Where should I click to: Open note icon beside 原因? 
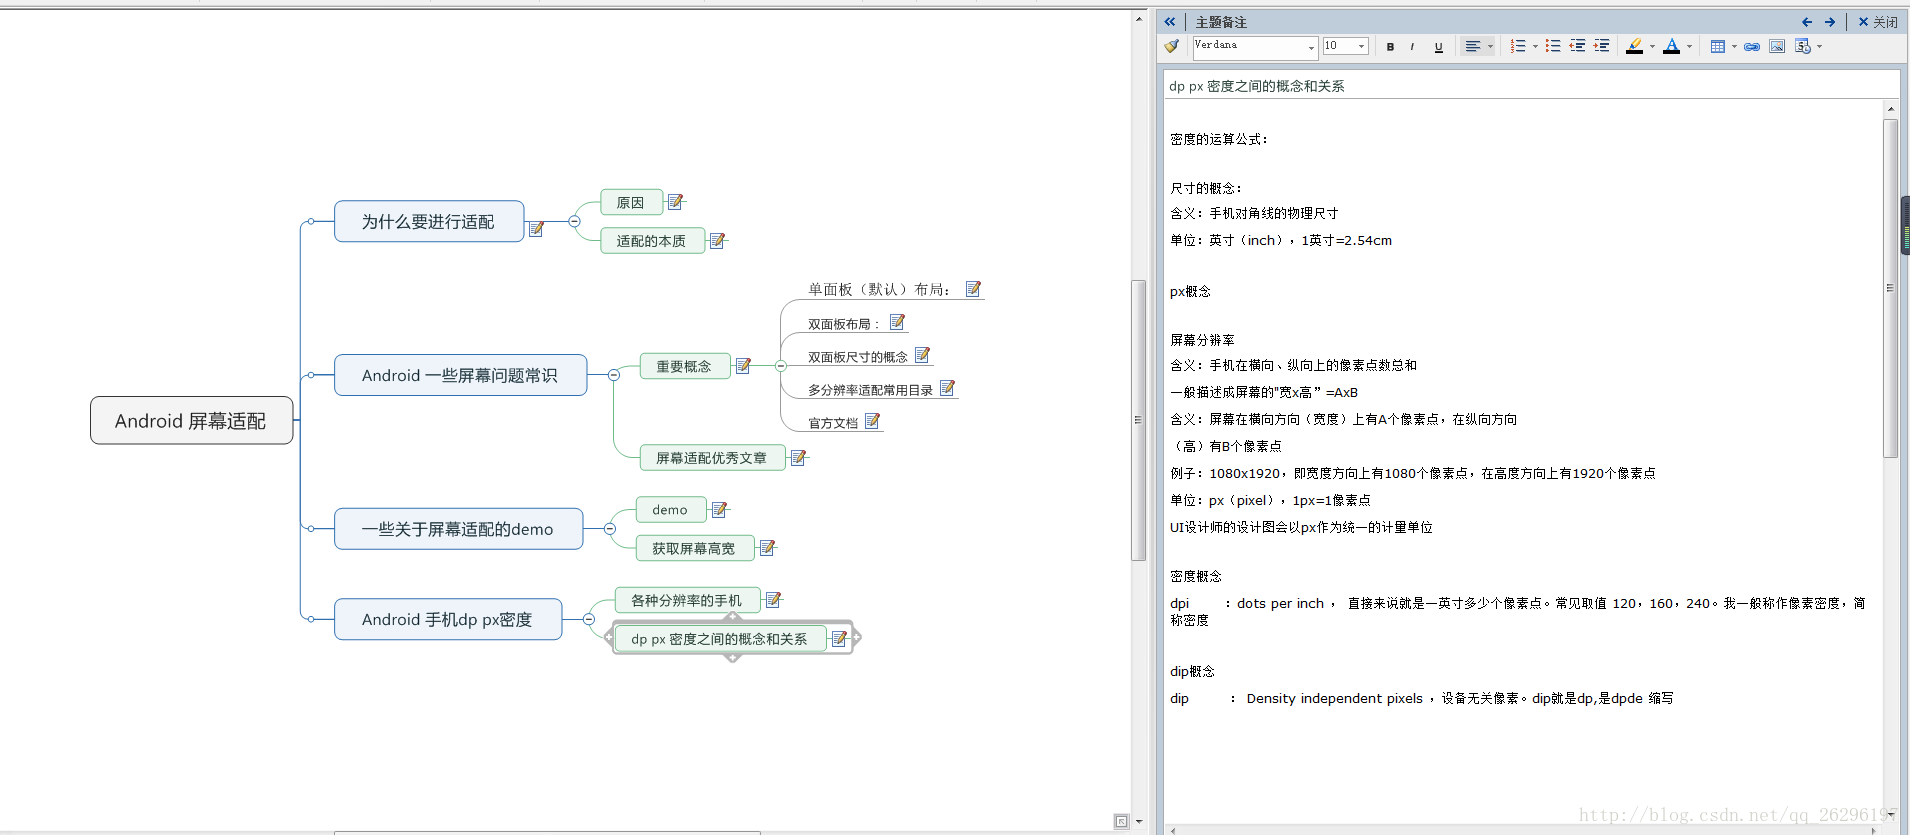pyautogui.click(x=676, y=201)
